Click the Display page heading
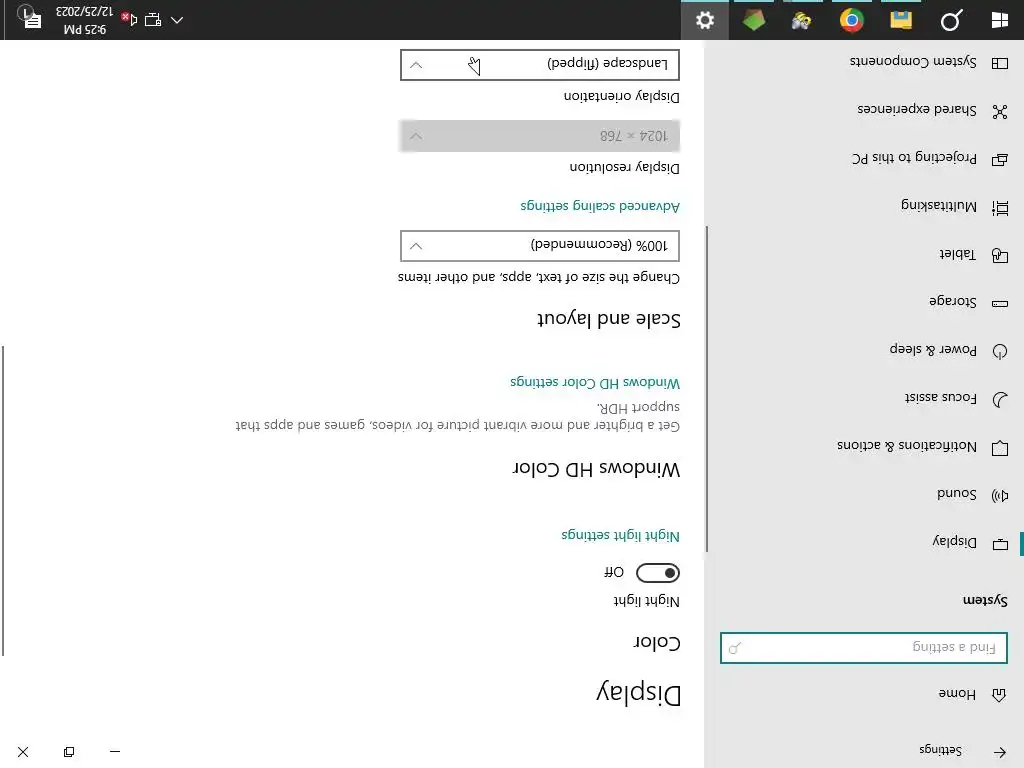This screenshot has width=1024, height=768. click(638, 694)
